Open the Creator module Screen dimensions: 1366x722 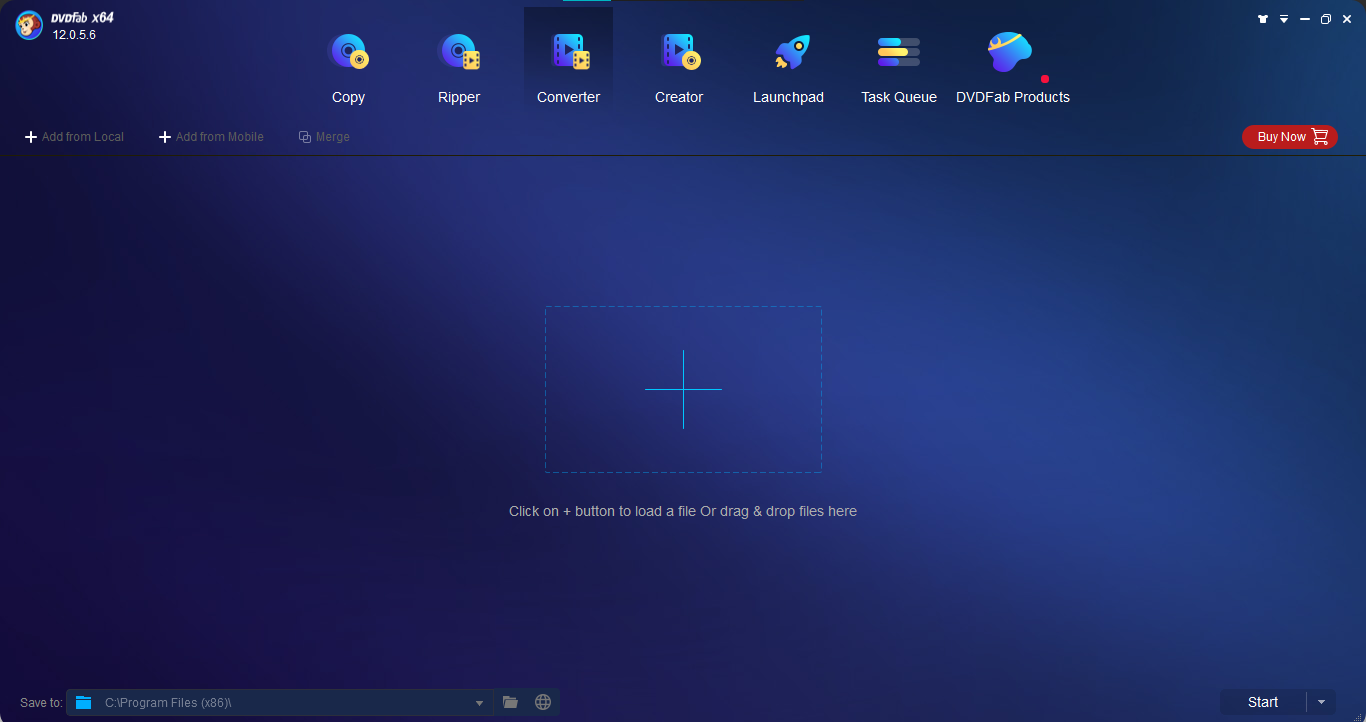point(679,67)
